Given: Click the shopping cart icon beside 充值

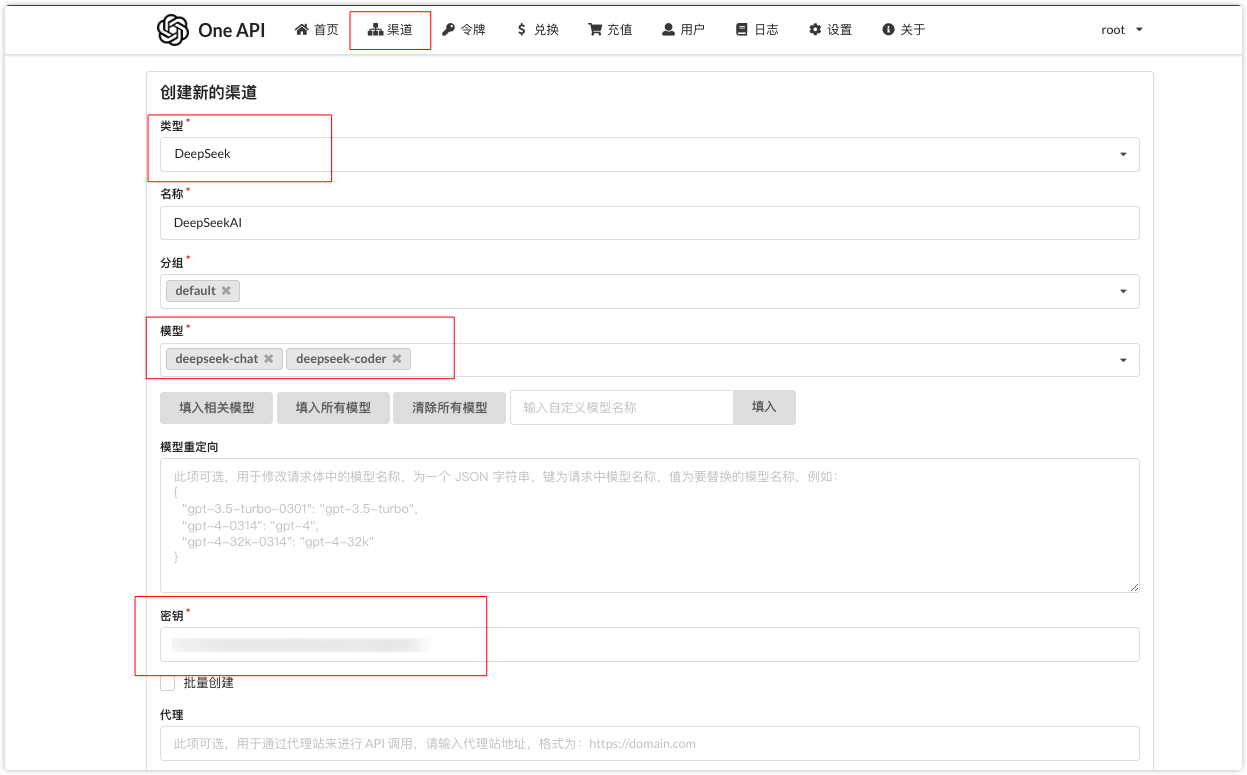Looking at the screenshot, I should pyautogui.click(x=595, y=30).
